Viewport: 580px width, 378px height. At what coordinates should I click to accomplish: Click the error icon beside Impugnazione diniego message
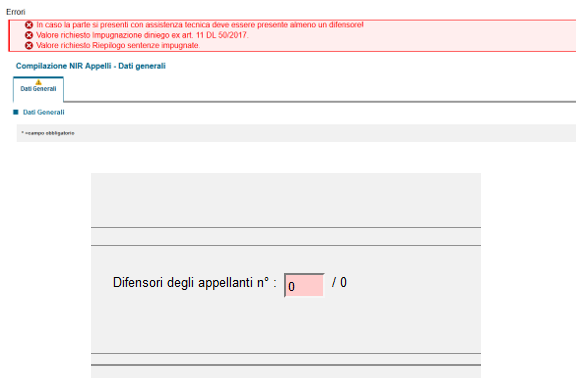click(29, 35)
